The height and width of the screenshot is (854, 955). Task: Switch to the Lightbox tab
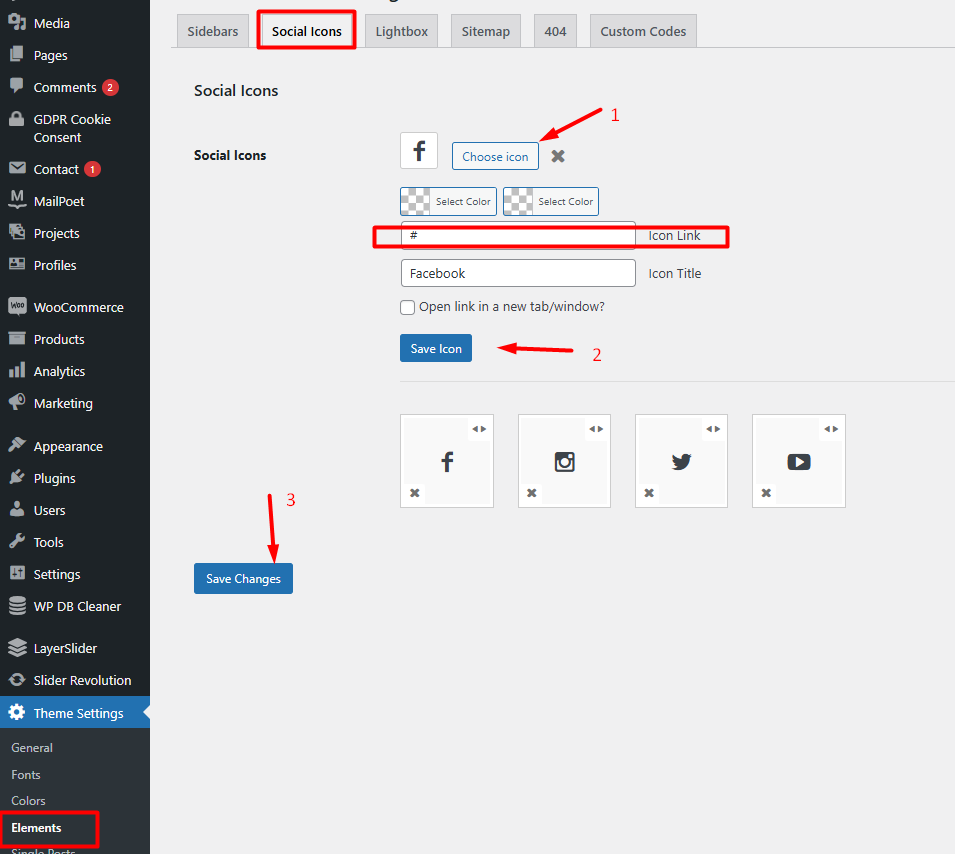coord(401,31)
